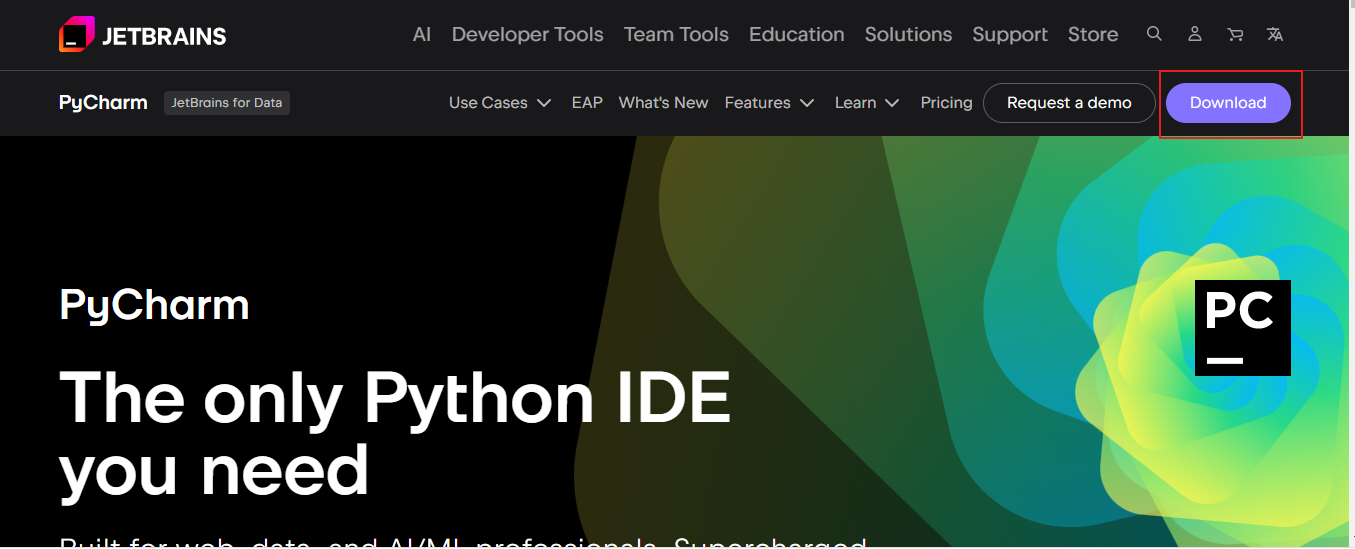Open the Support menu

(x=1010, y=34)
